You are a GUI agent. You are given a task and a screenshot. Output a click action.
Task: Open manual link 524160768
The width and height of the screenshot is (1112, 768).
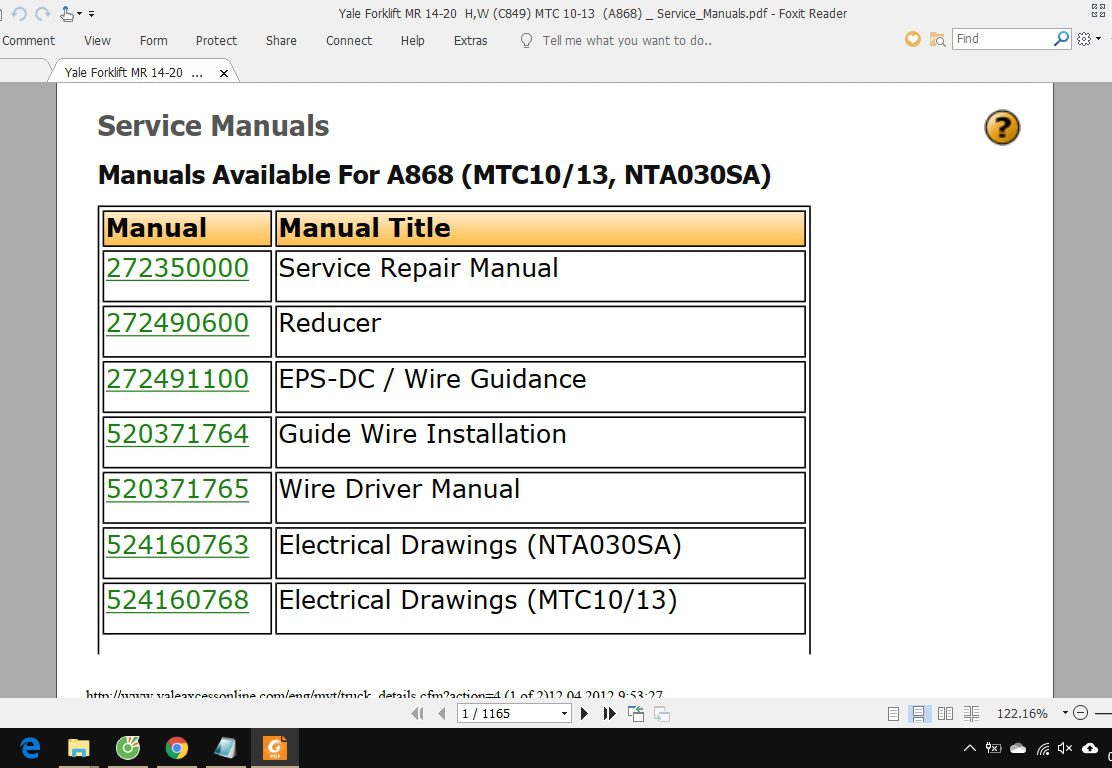177,600
